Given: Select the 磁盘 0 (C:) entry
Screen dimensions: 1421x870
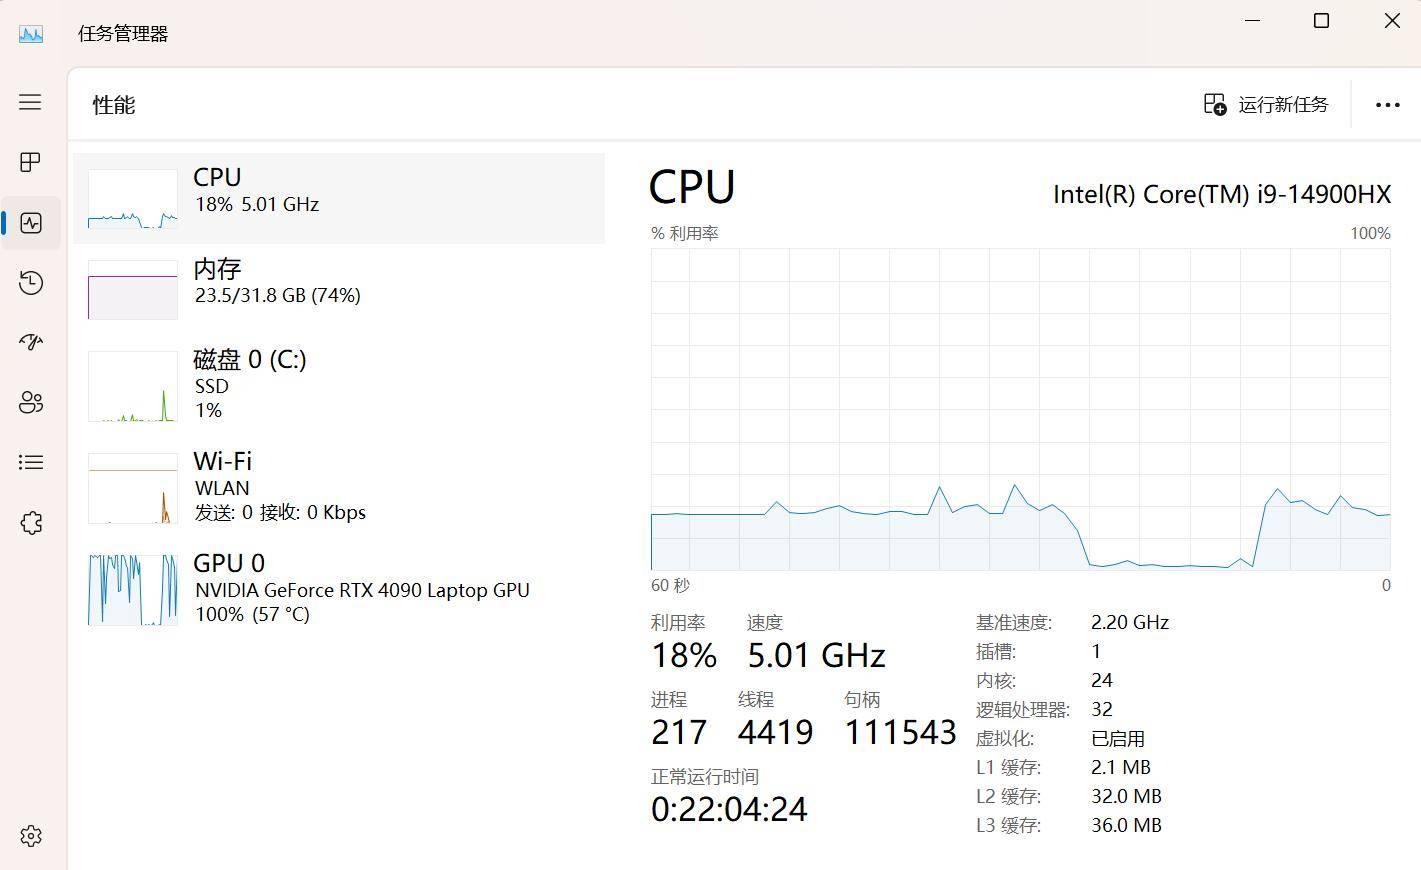Looking at the screenshot, I should click(339, 385).
